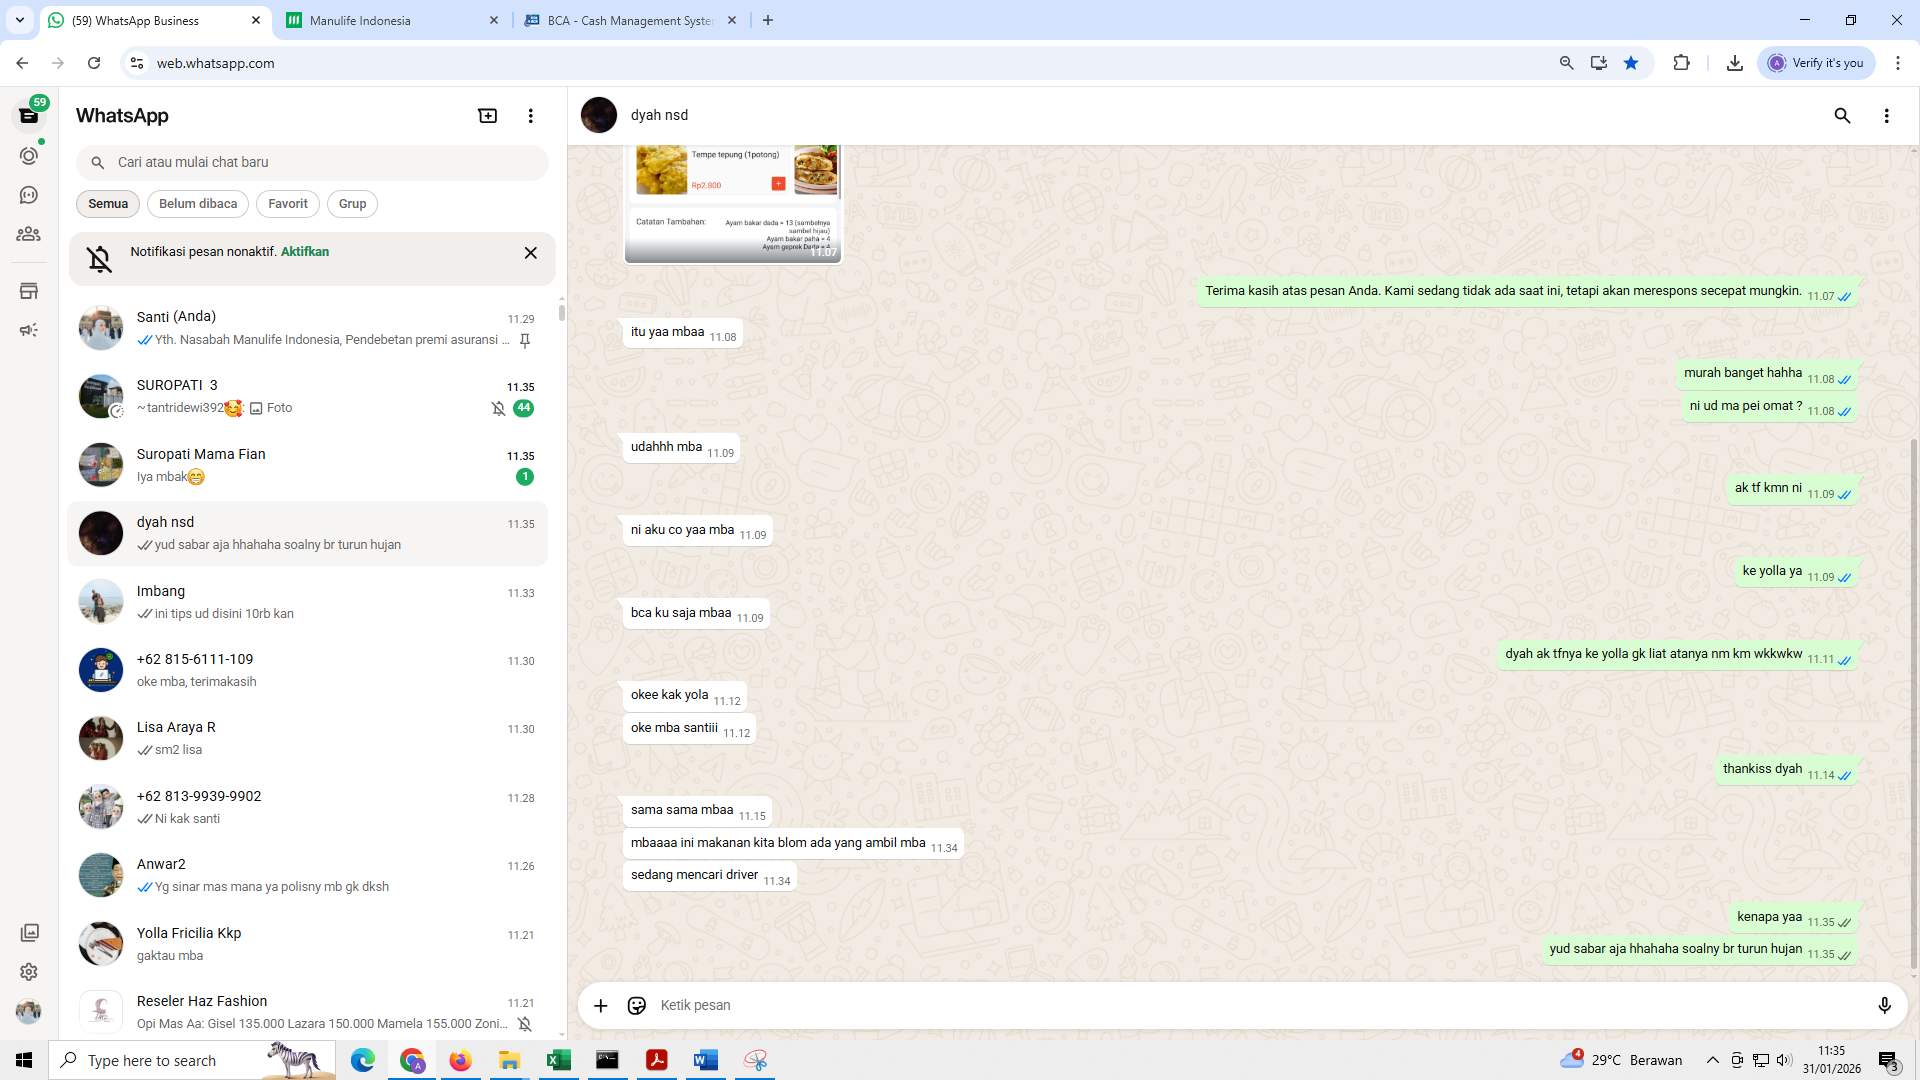Open the browser tab list chevron

18,20
